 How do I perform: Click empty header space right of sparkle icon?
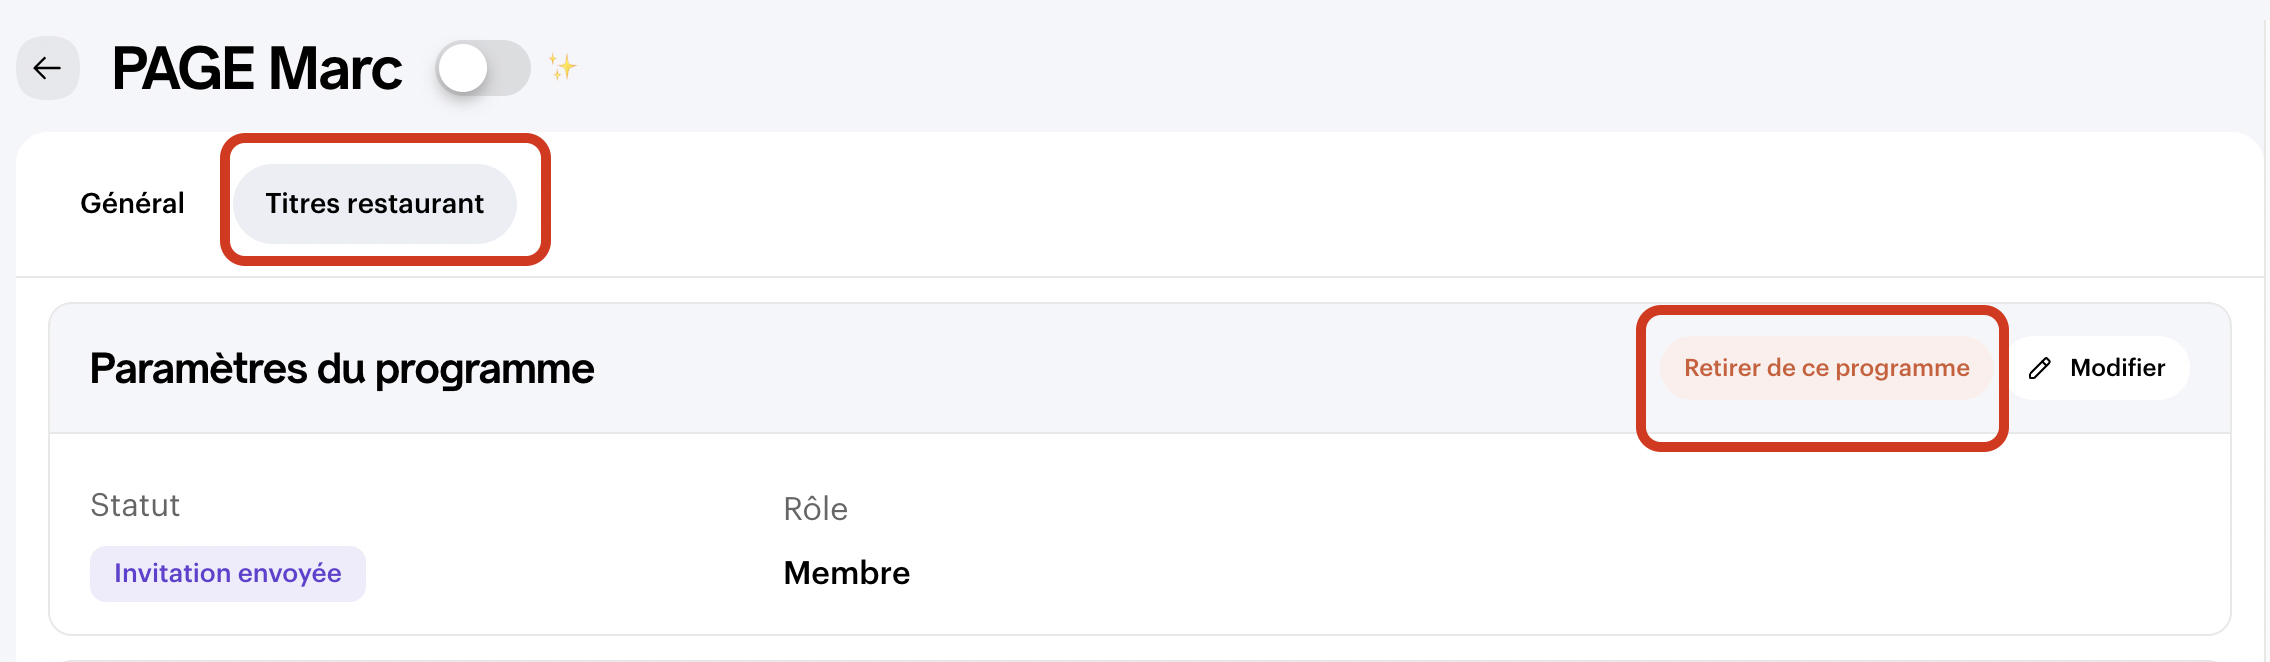click(x=1300, y=68)
